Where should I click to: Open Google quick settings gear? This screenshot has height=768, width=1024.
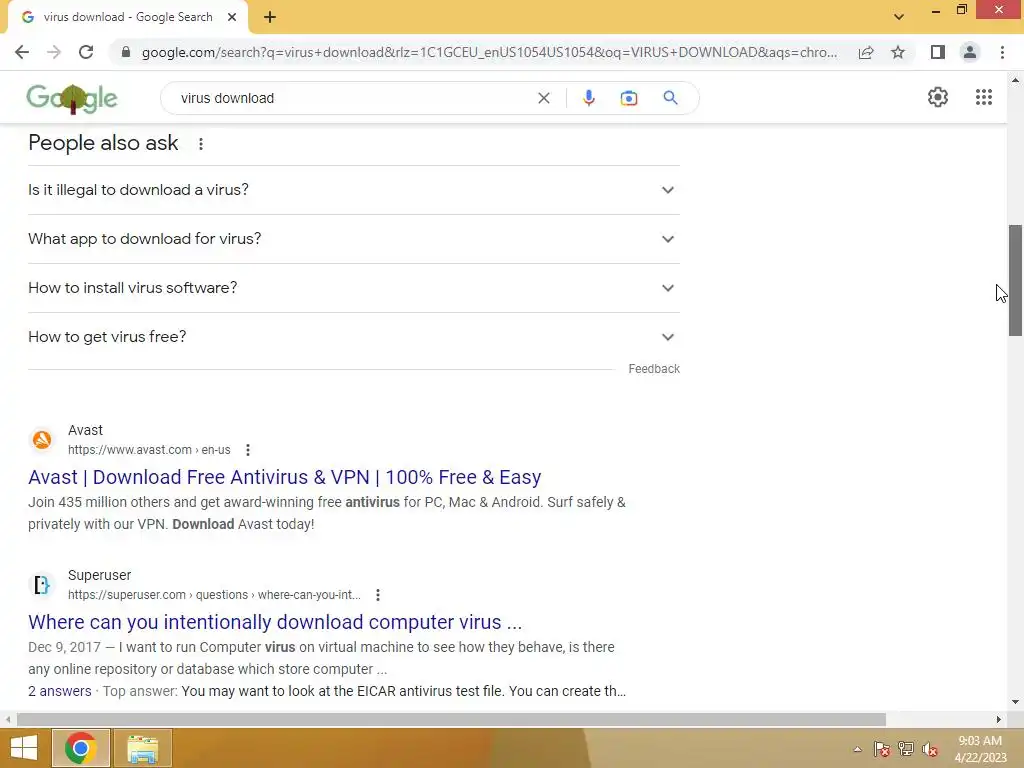tap(938, 97)
